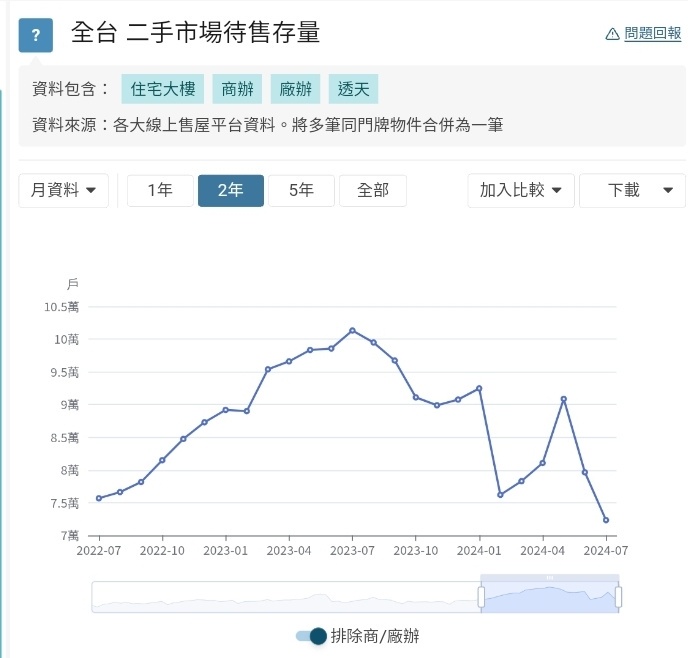
Task: Click the warning triangle icon beside 問題回報
Action: [x=613, y=34]
